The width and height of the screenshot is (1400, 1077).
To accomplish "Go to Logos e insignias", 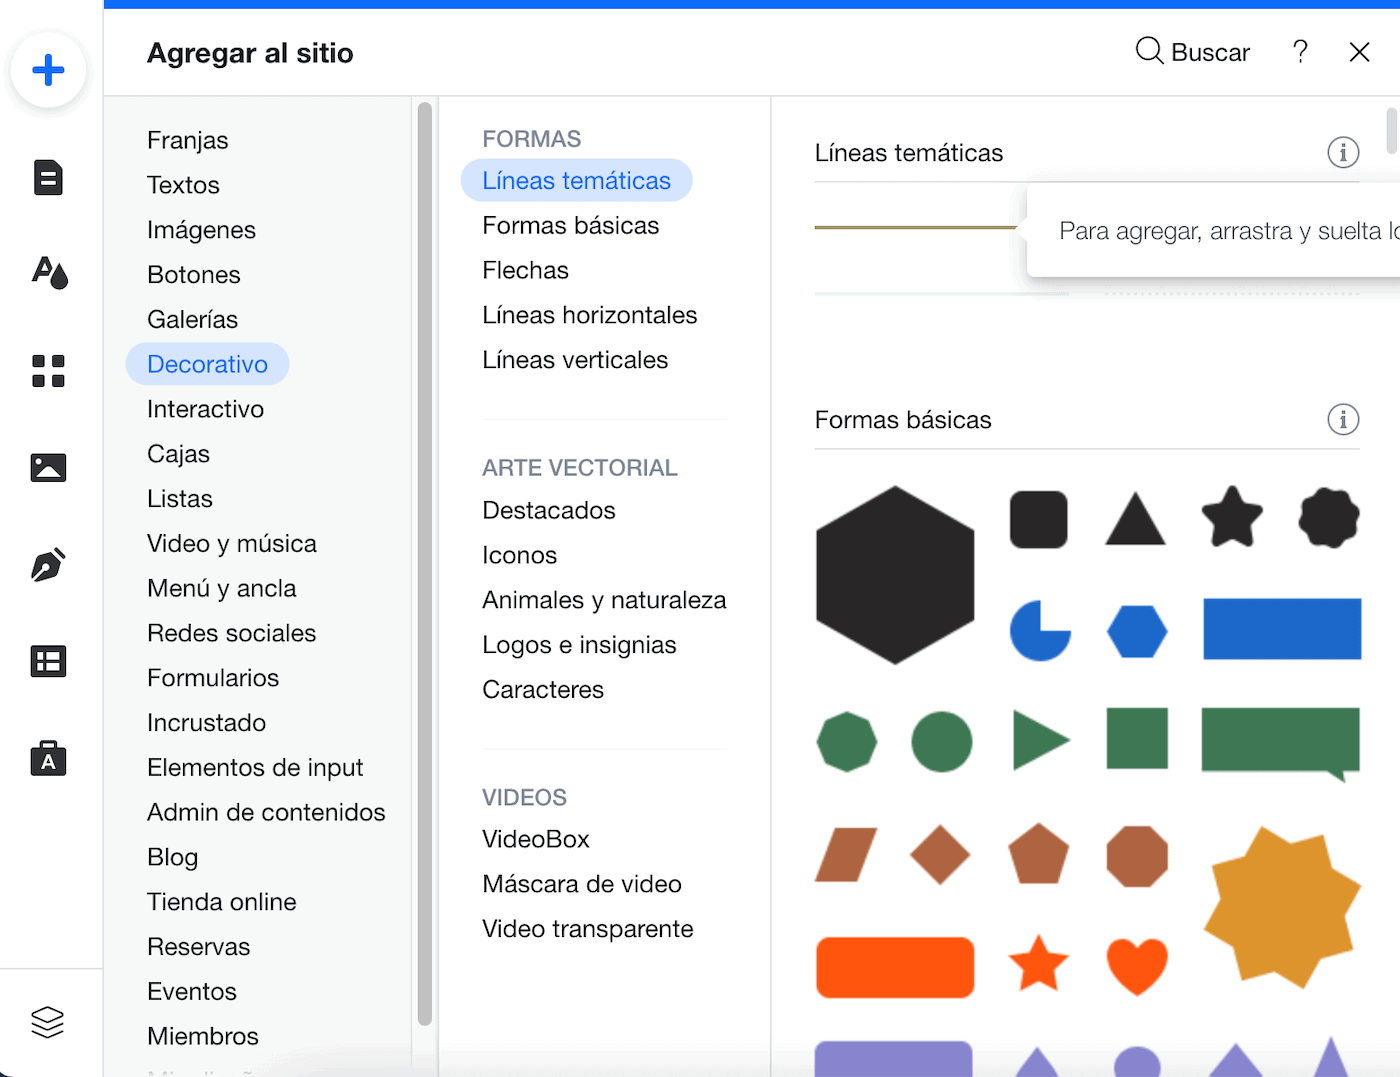I will pyautogui.click(x=579, y=645).
